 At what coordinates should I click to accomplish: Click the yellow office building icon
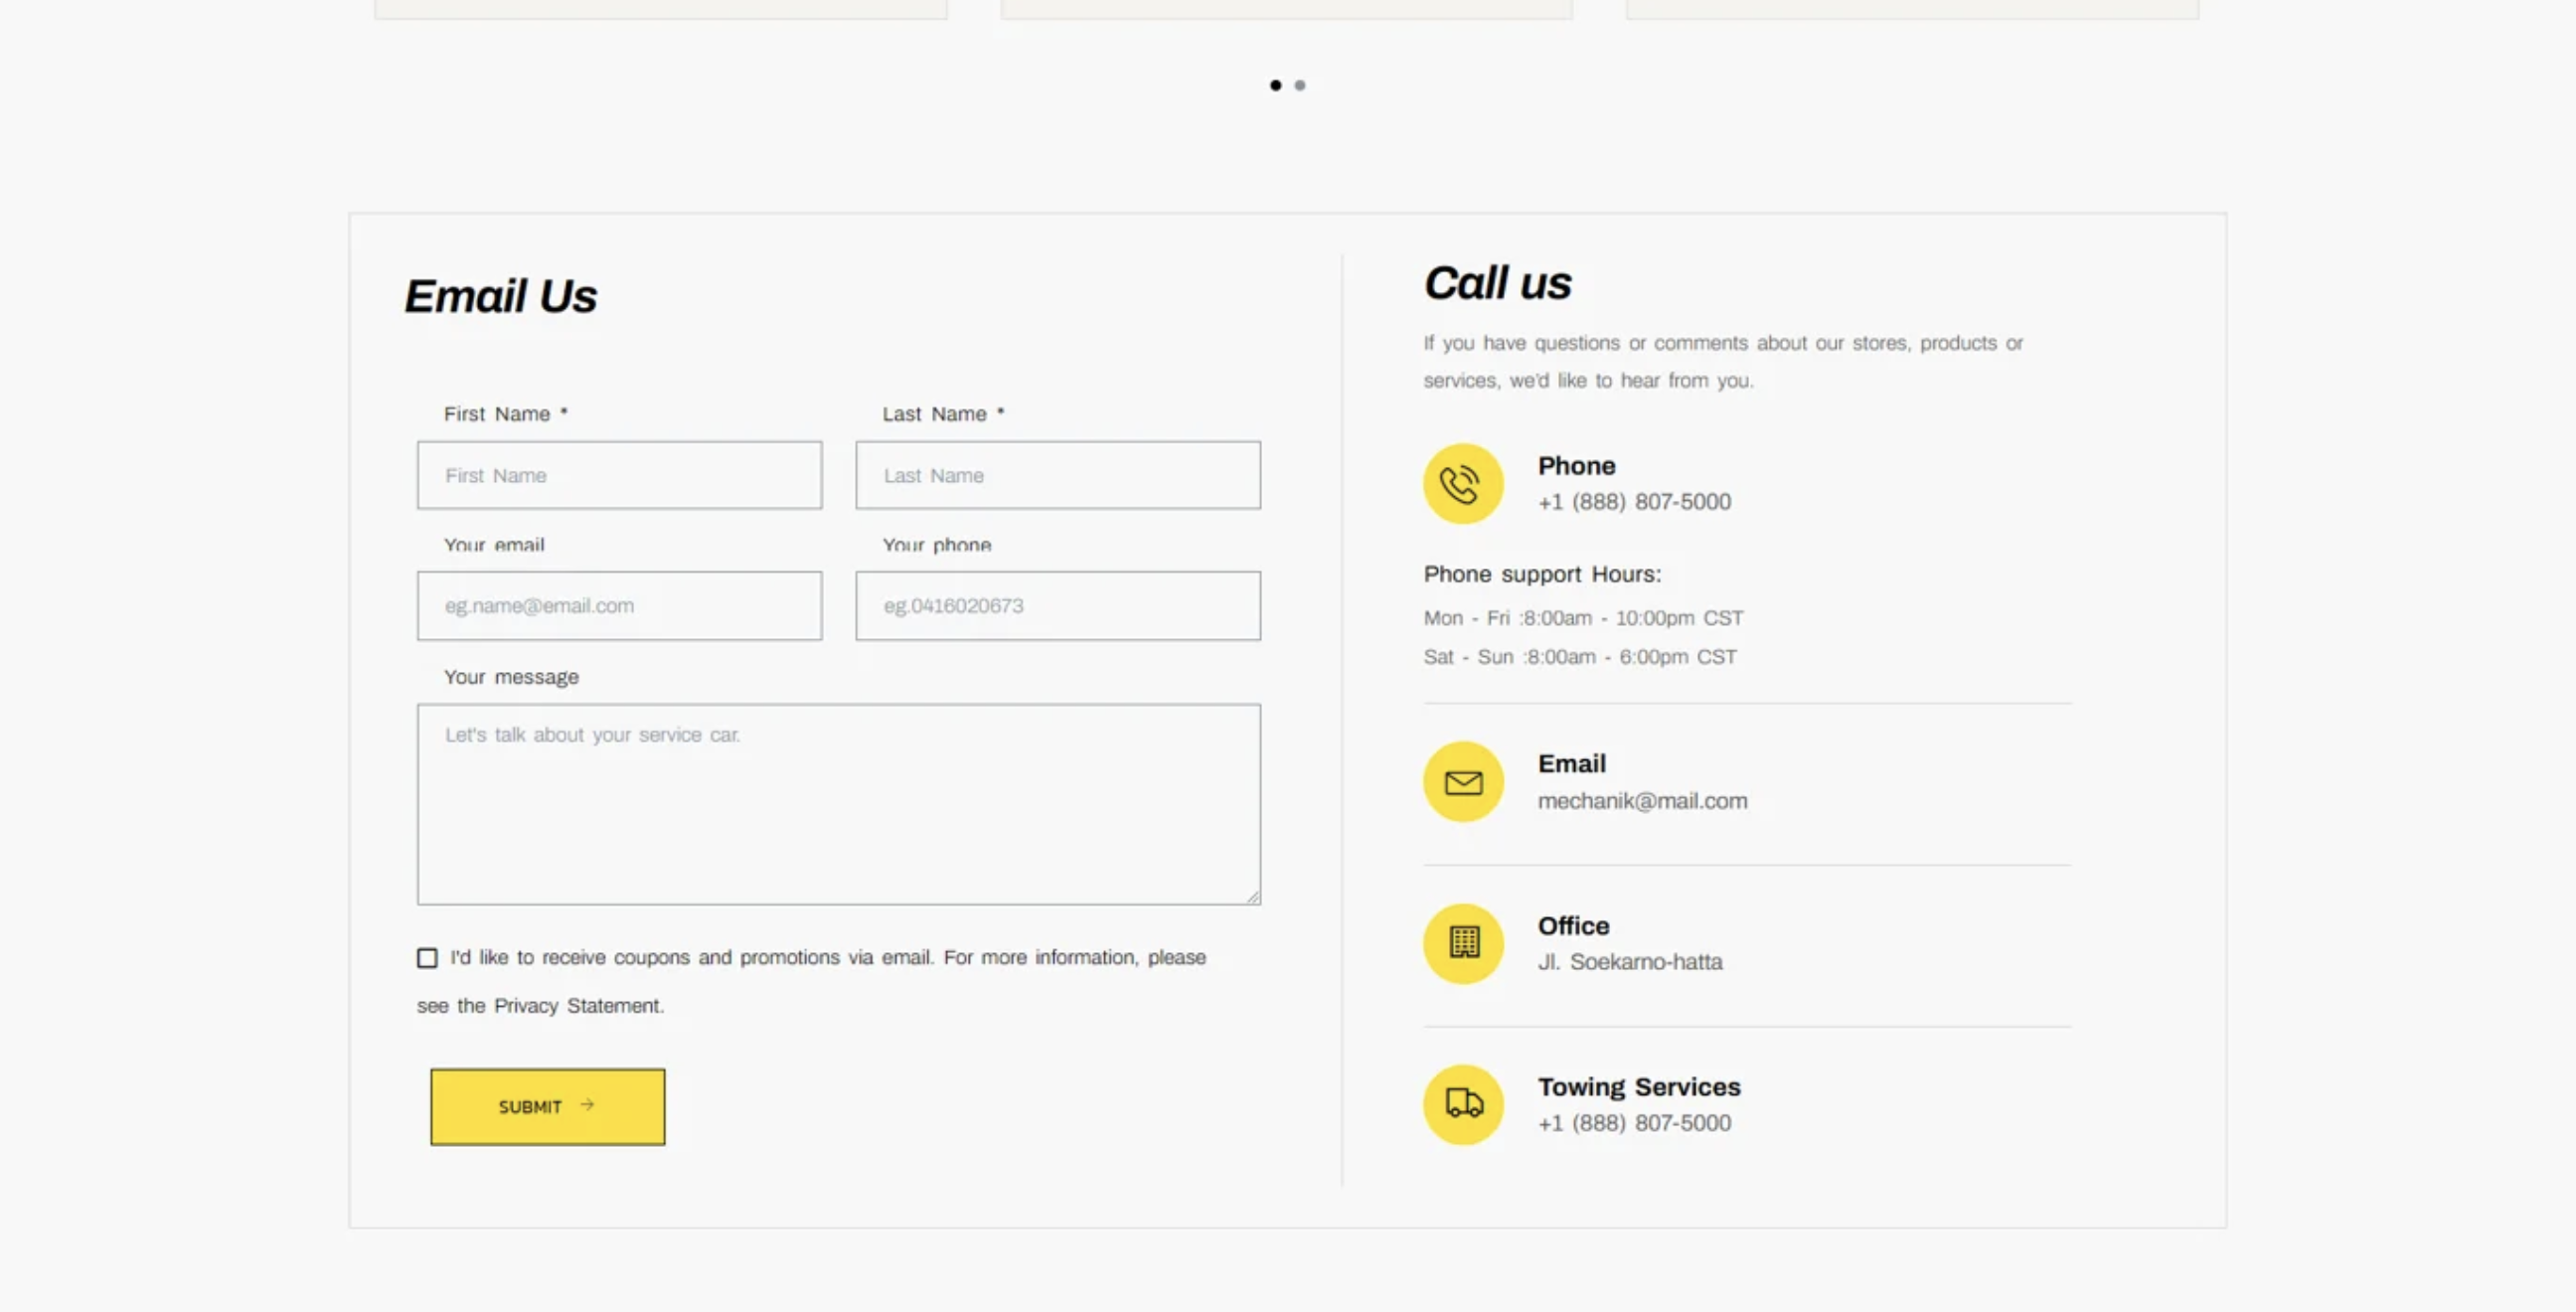[1462, 943]
